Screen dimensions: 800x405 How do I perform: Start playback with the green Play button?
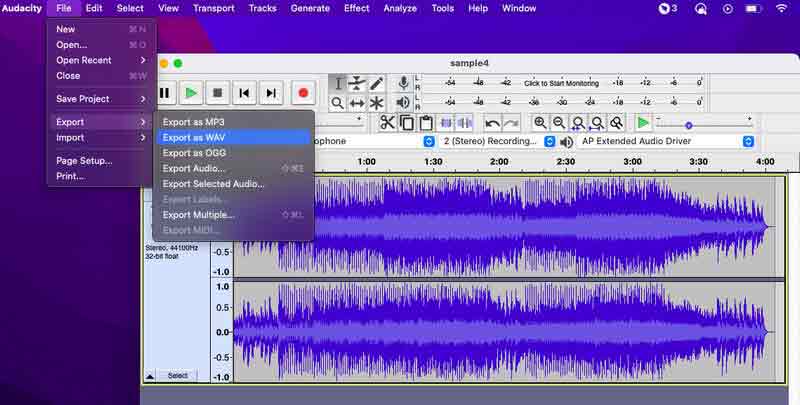tap(191, 93)
